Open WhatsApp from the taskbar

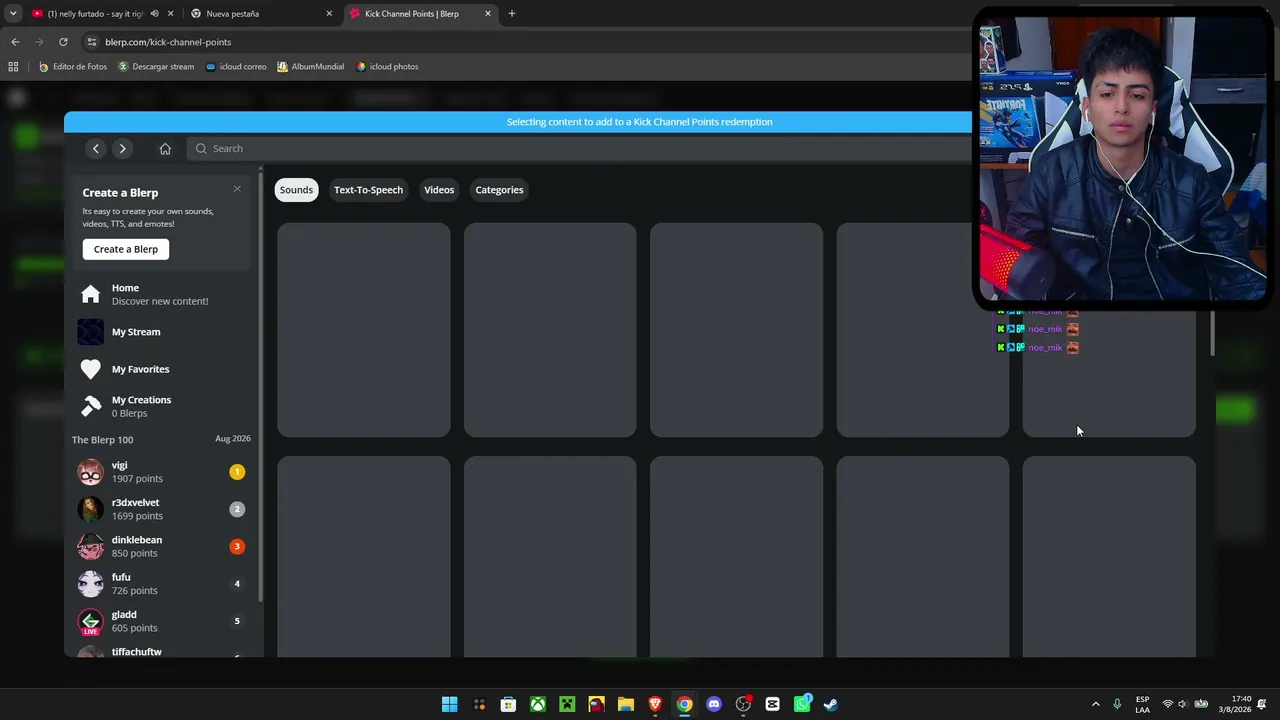click(x=802, y=704)
